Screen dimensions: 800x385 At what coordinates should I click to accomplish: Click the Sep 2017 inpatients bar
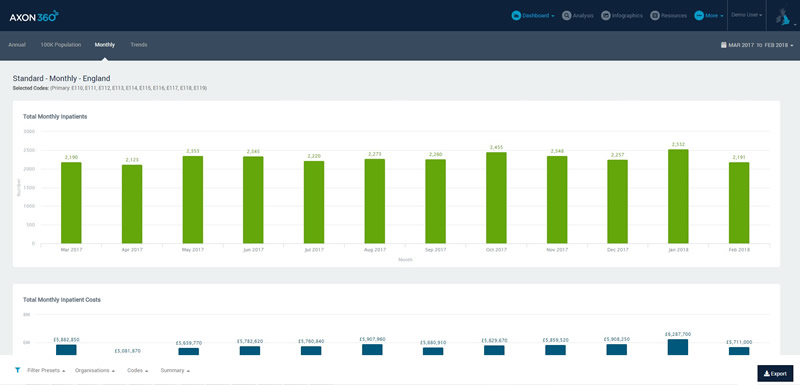[x=436, y=201]
